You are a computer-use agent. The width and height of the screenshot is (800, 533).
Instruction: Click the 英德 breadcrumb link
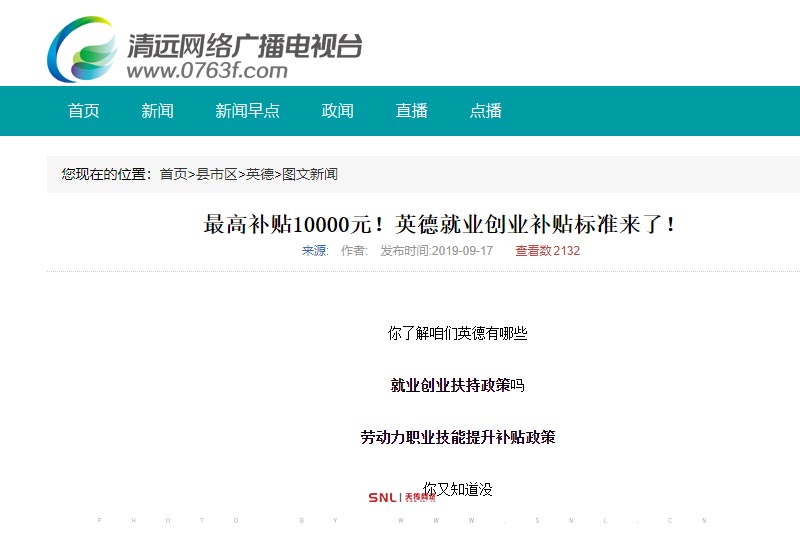259,174
